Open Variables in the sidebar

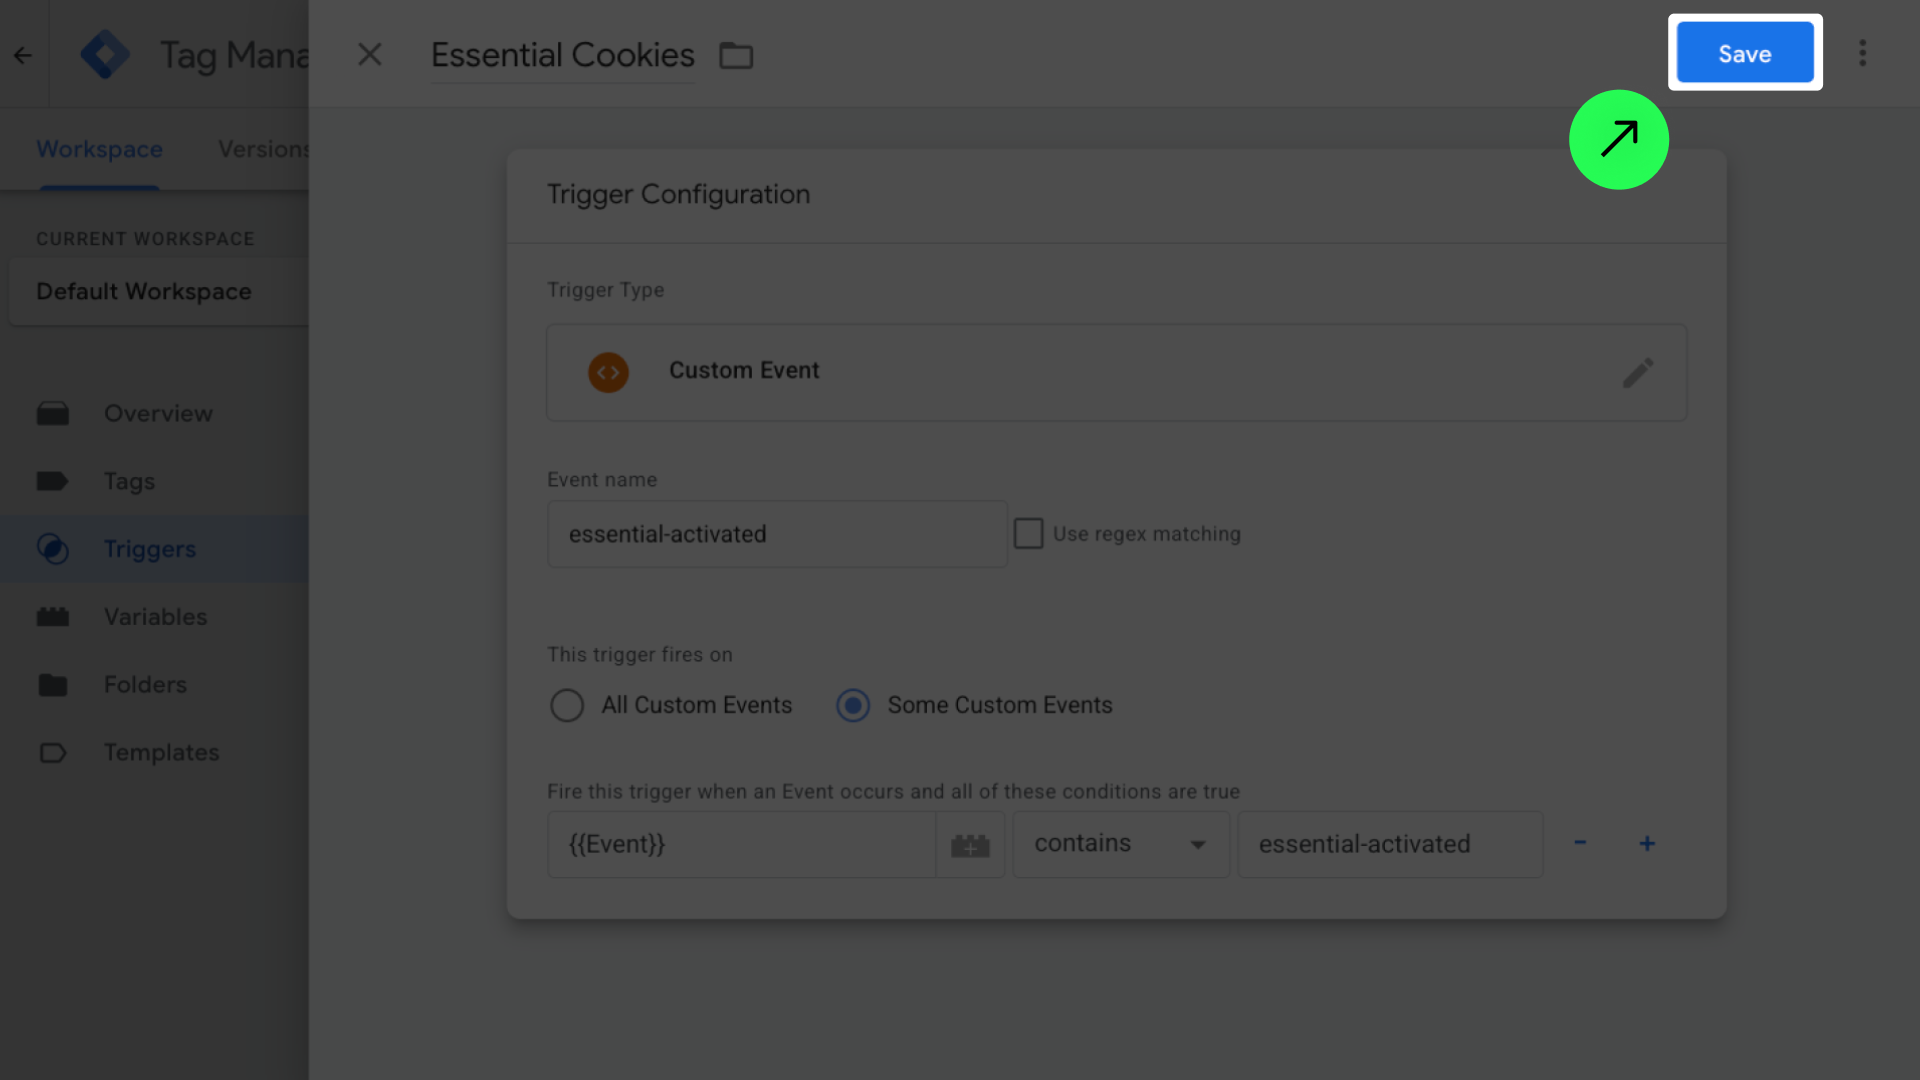coord(155,617)
